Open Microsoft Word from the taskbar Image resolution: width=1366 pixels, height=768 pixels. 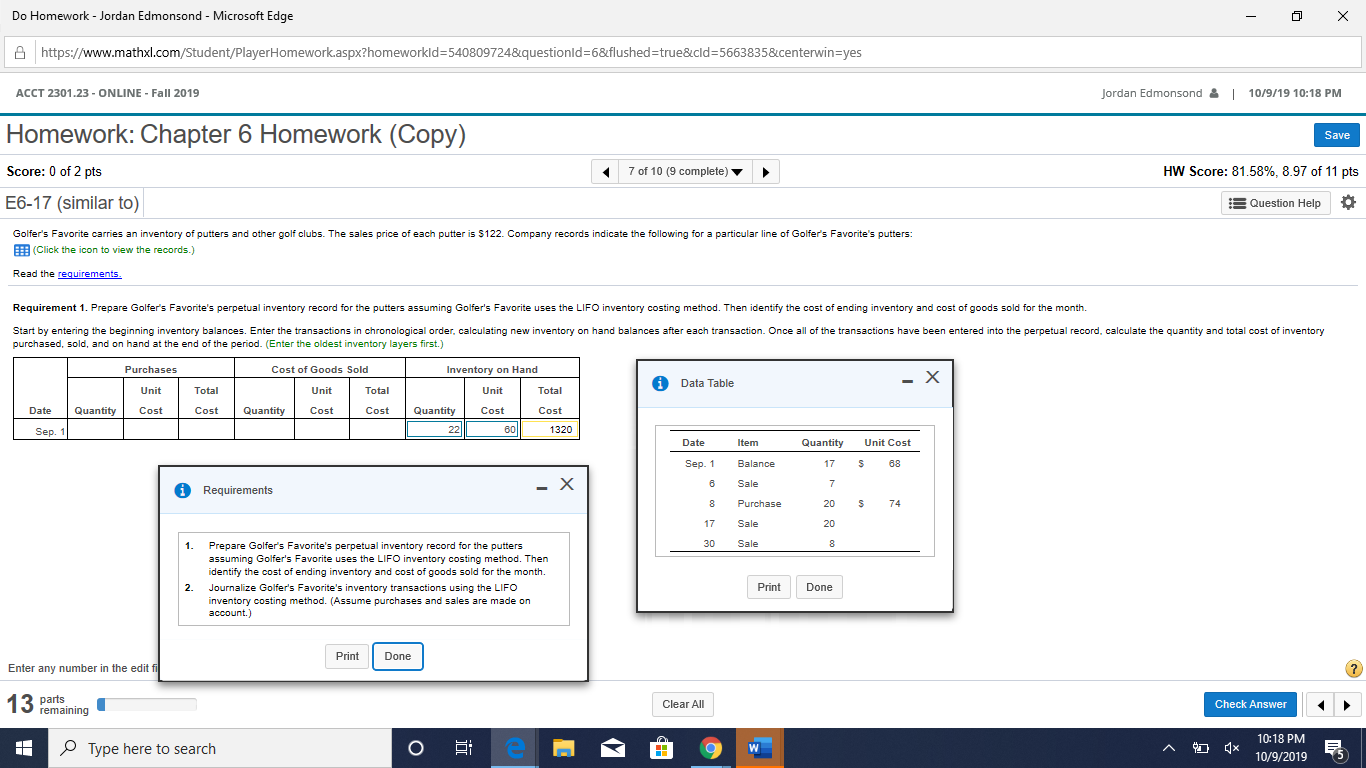click(x=760, y=747)
